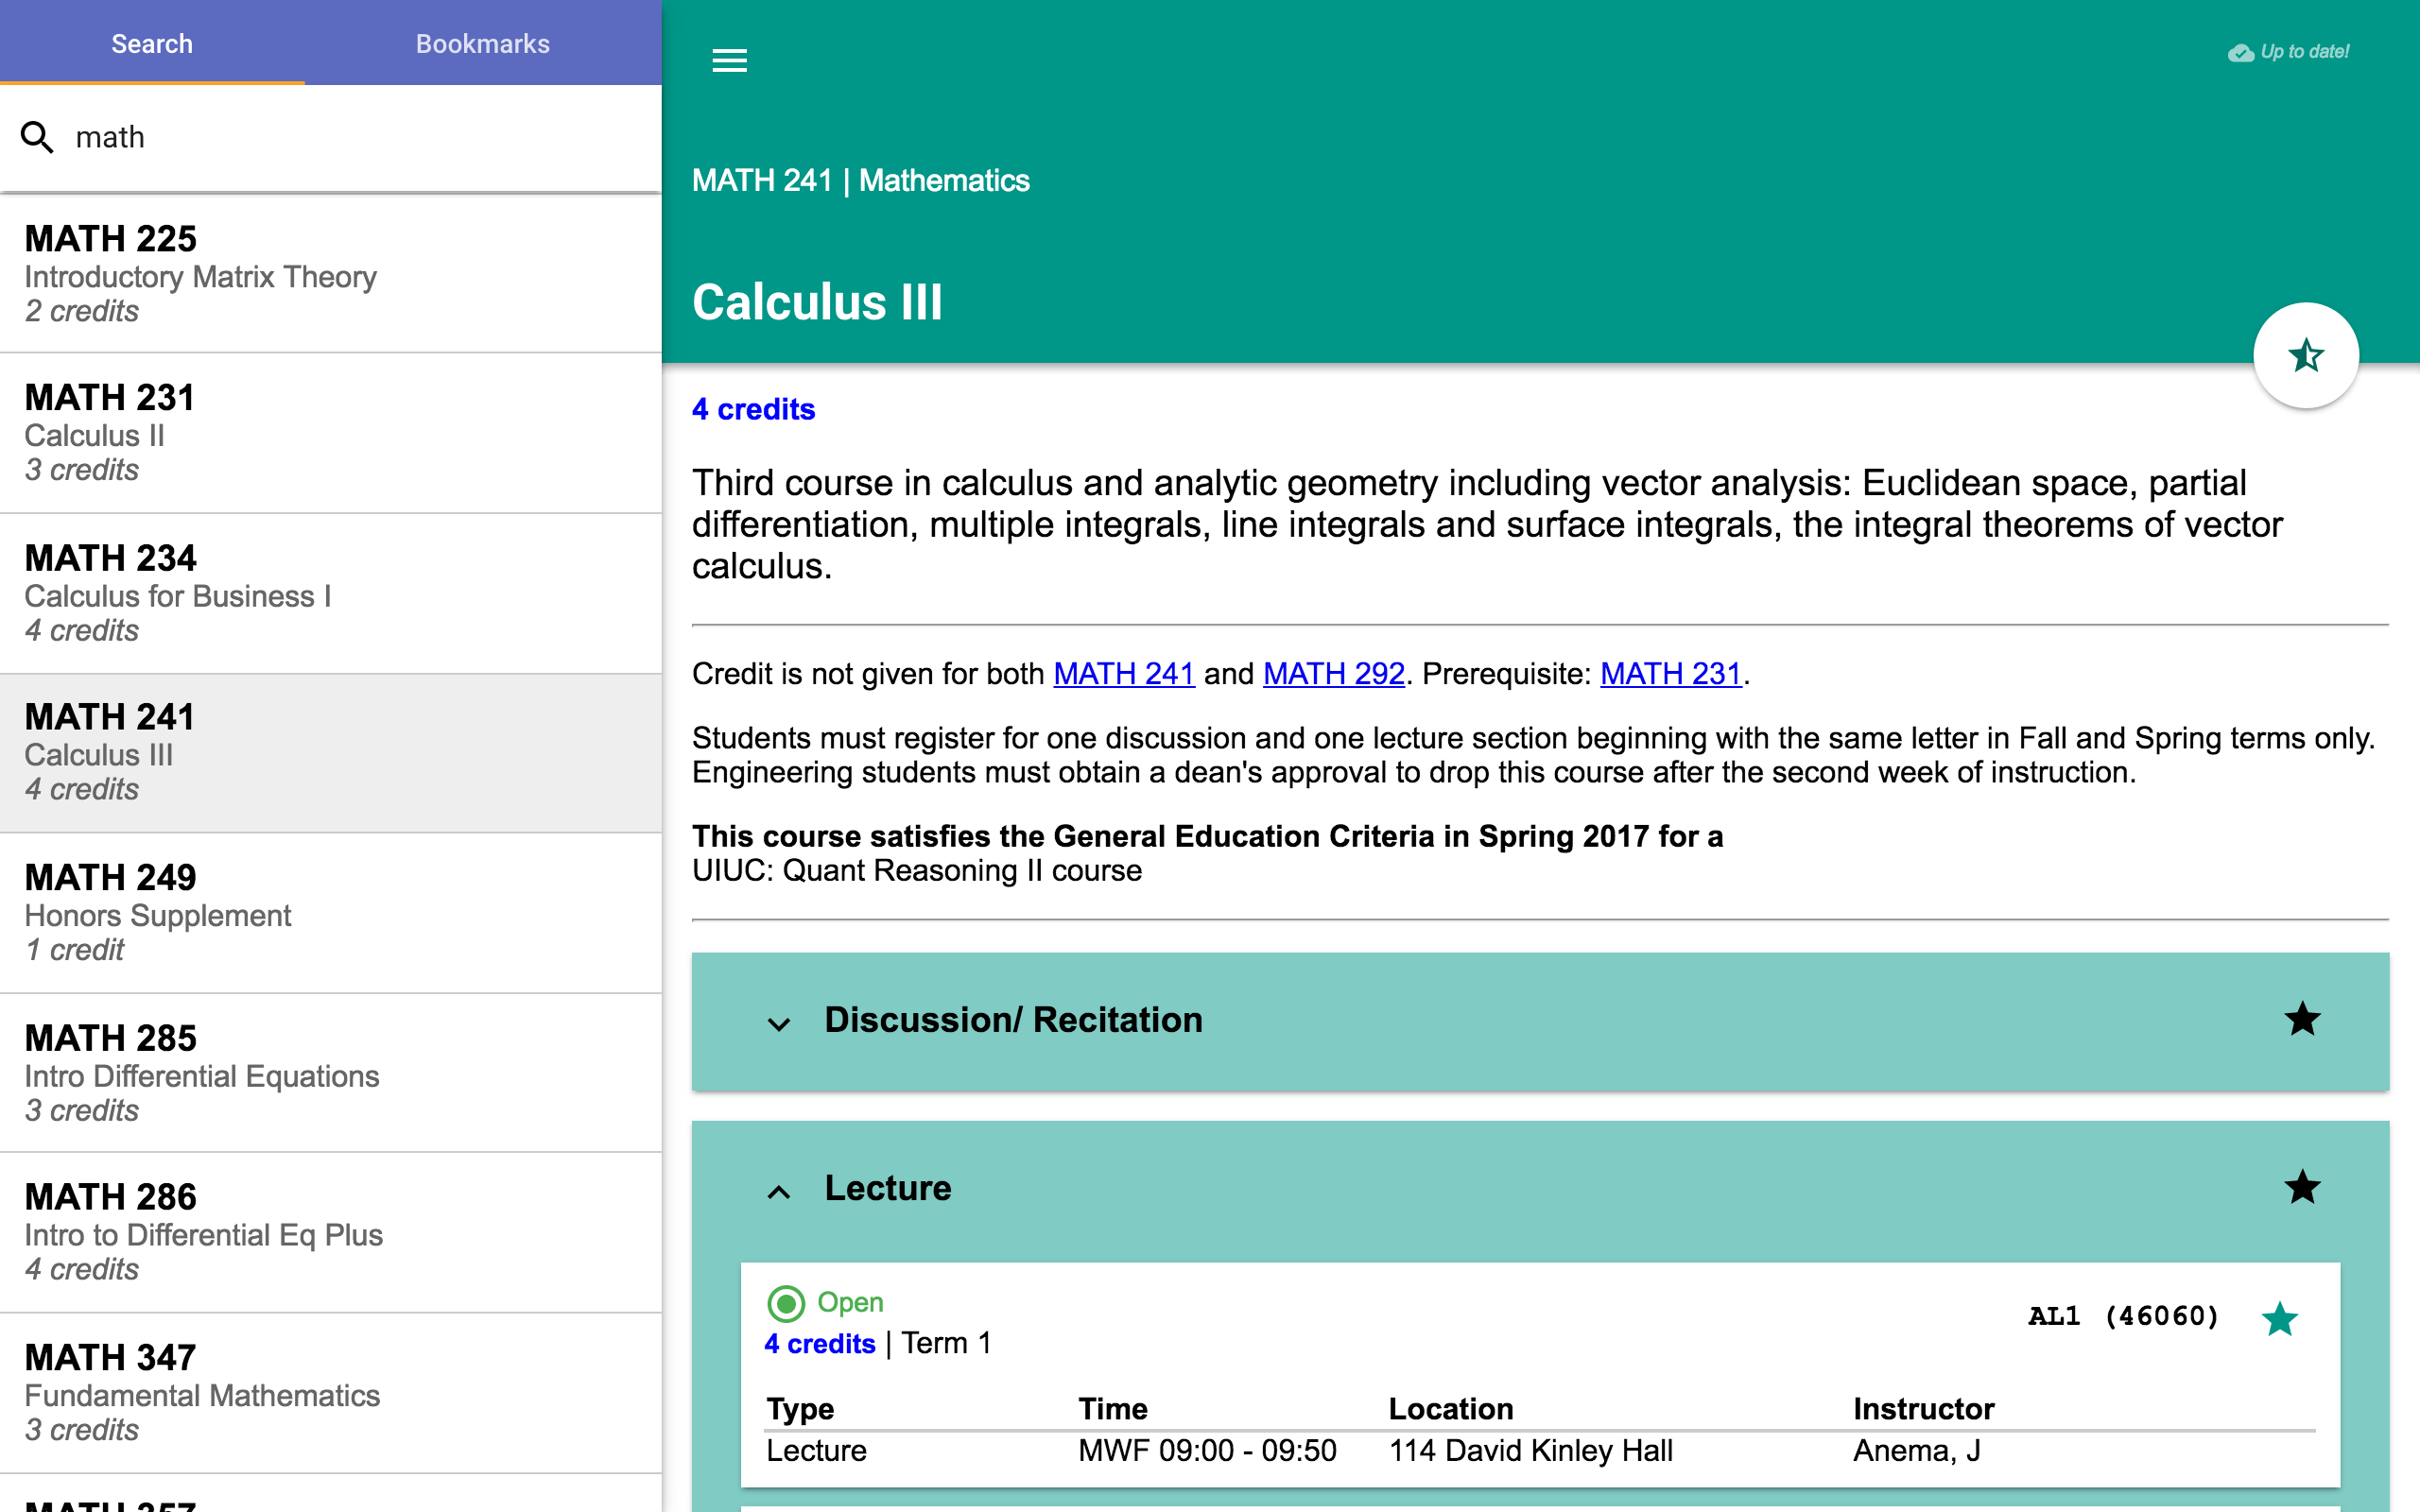This screenshot has width=2420, height=1512.
Task: Select the Bookmarks tab
Action: (481, 43)
